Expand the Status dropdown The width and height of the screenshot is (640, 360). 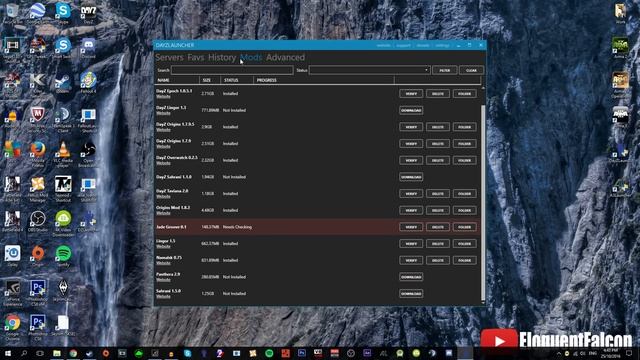369,70
